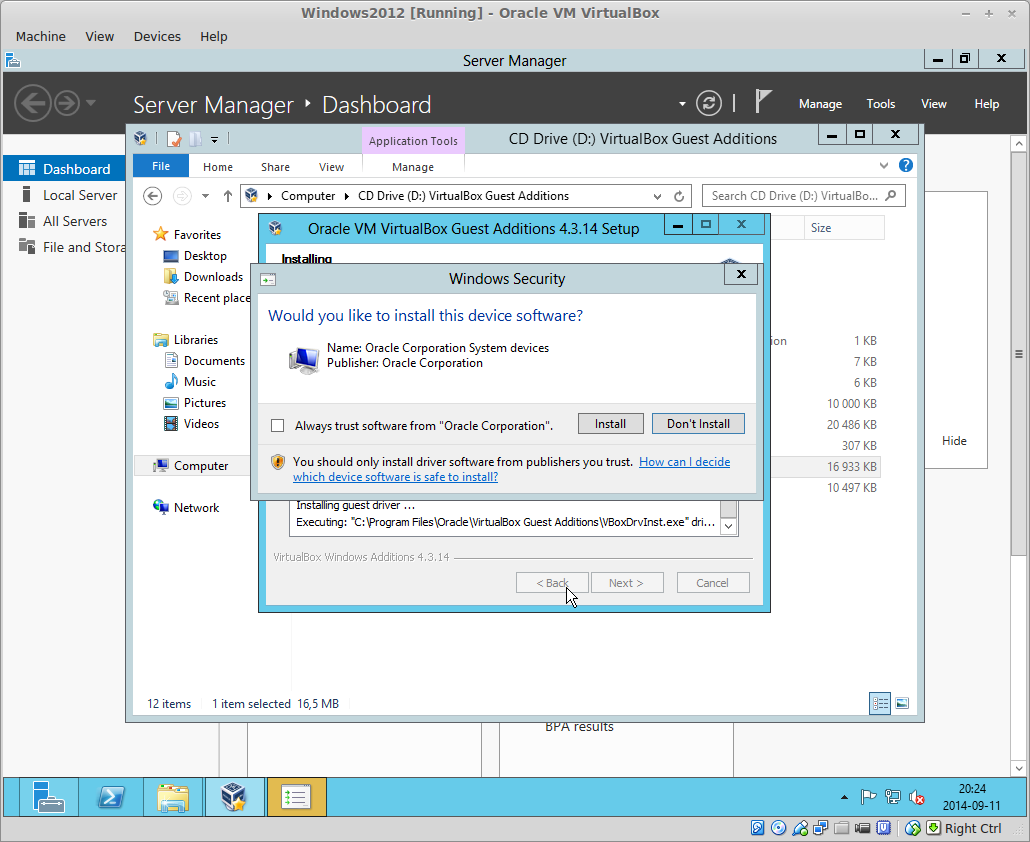
Task: Switch to details view icon
Action: click(x=880, y=703)
